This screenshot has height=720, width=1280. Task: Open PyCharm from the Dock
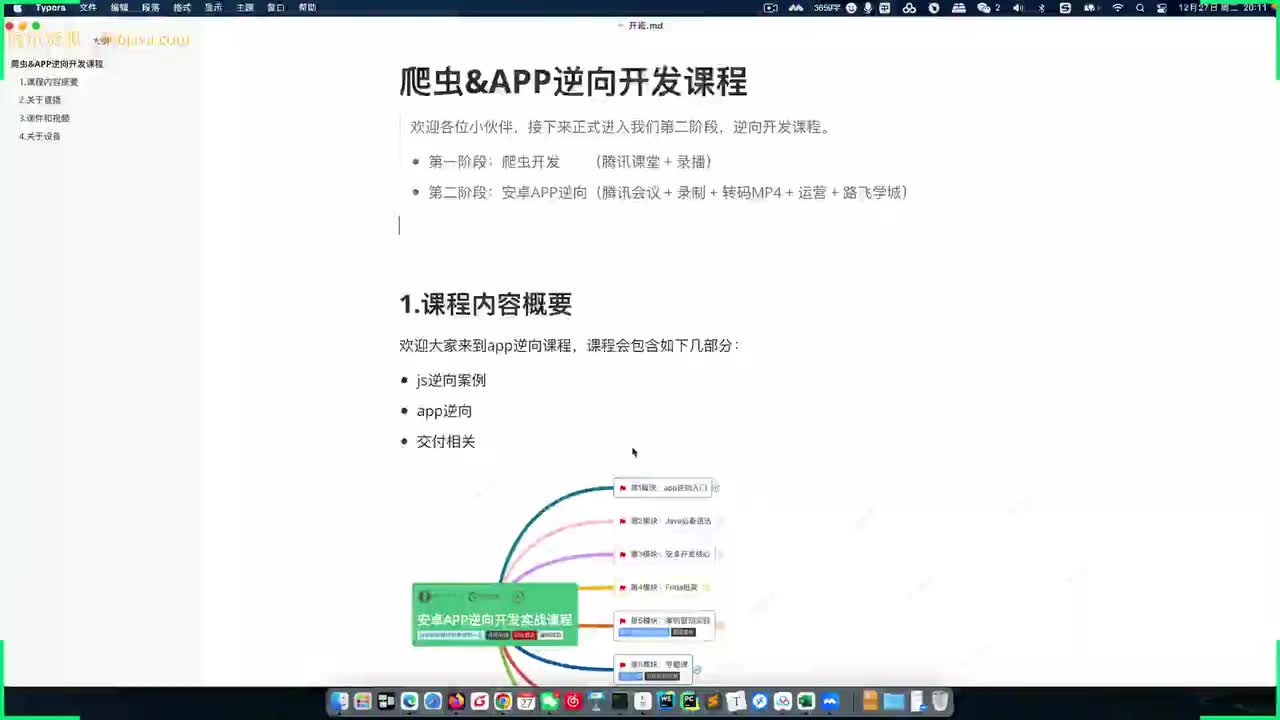689,702
